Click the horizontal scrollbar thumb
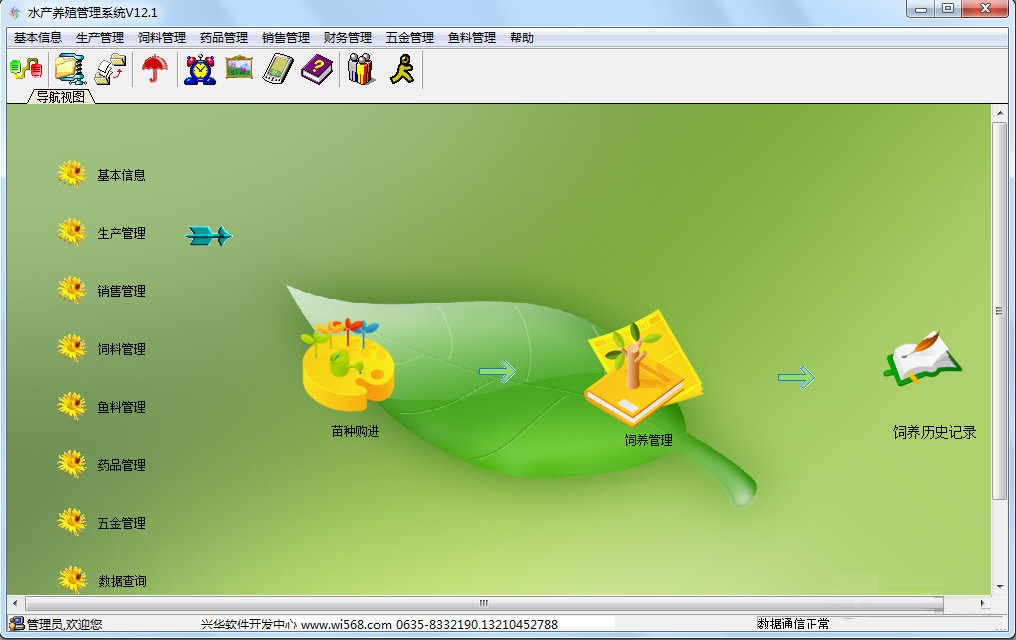This screenshot has width=1016, height=640. point(483,602)
